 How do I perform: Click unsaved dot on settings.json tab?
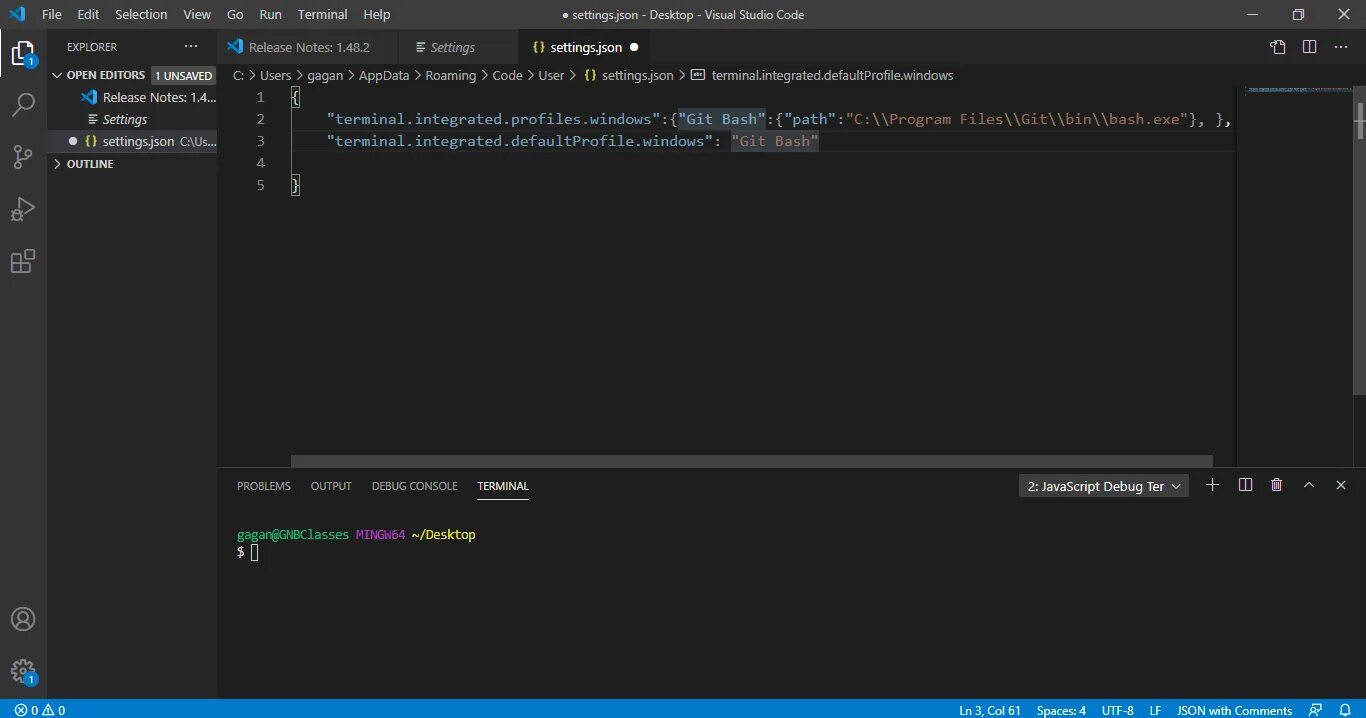point(634,47)
